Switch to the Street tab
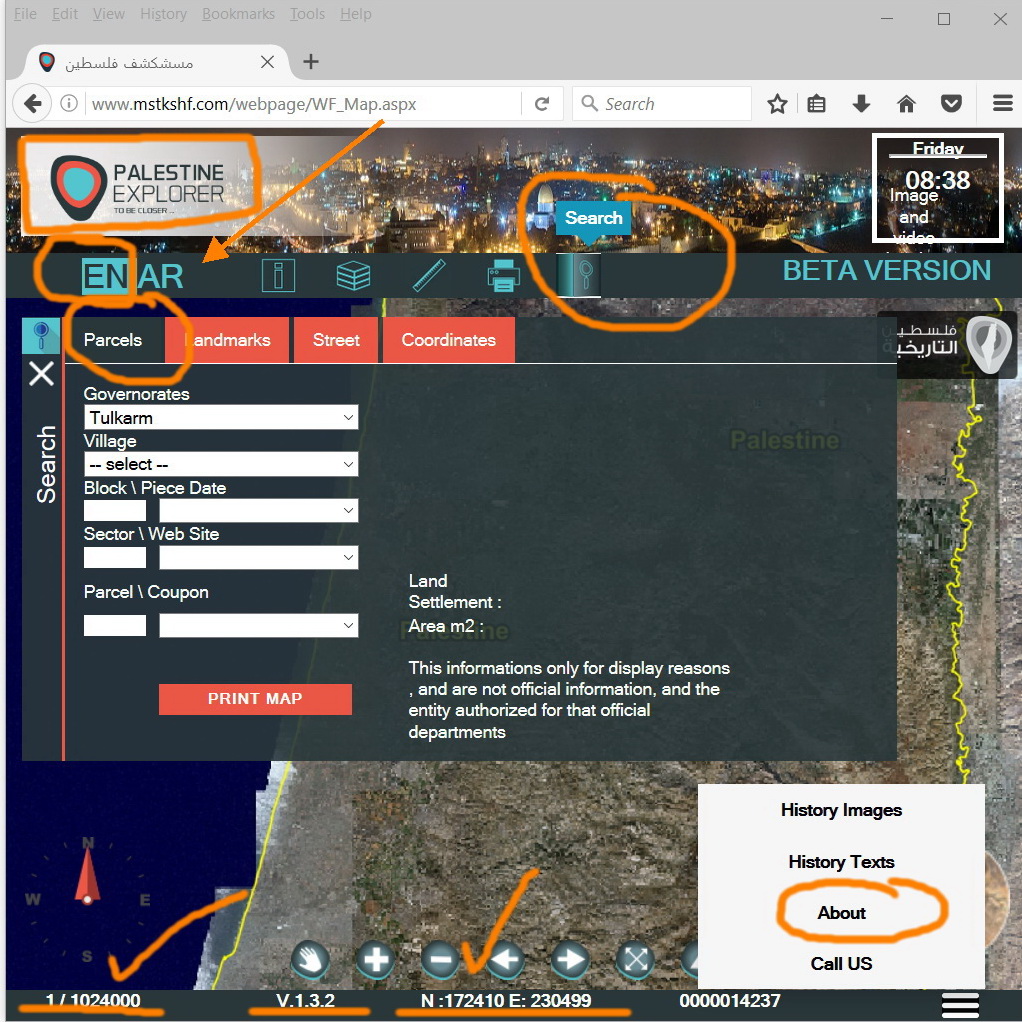 coord(336,340)
